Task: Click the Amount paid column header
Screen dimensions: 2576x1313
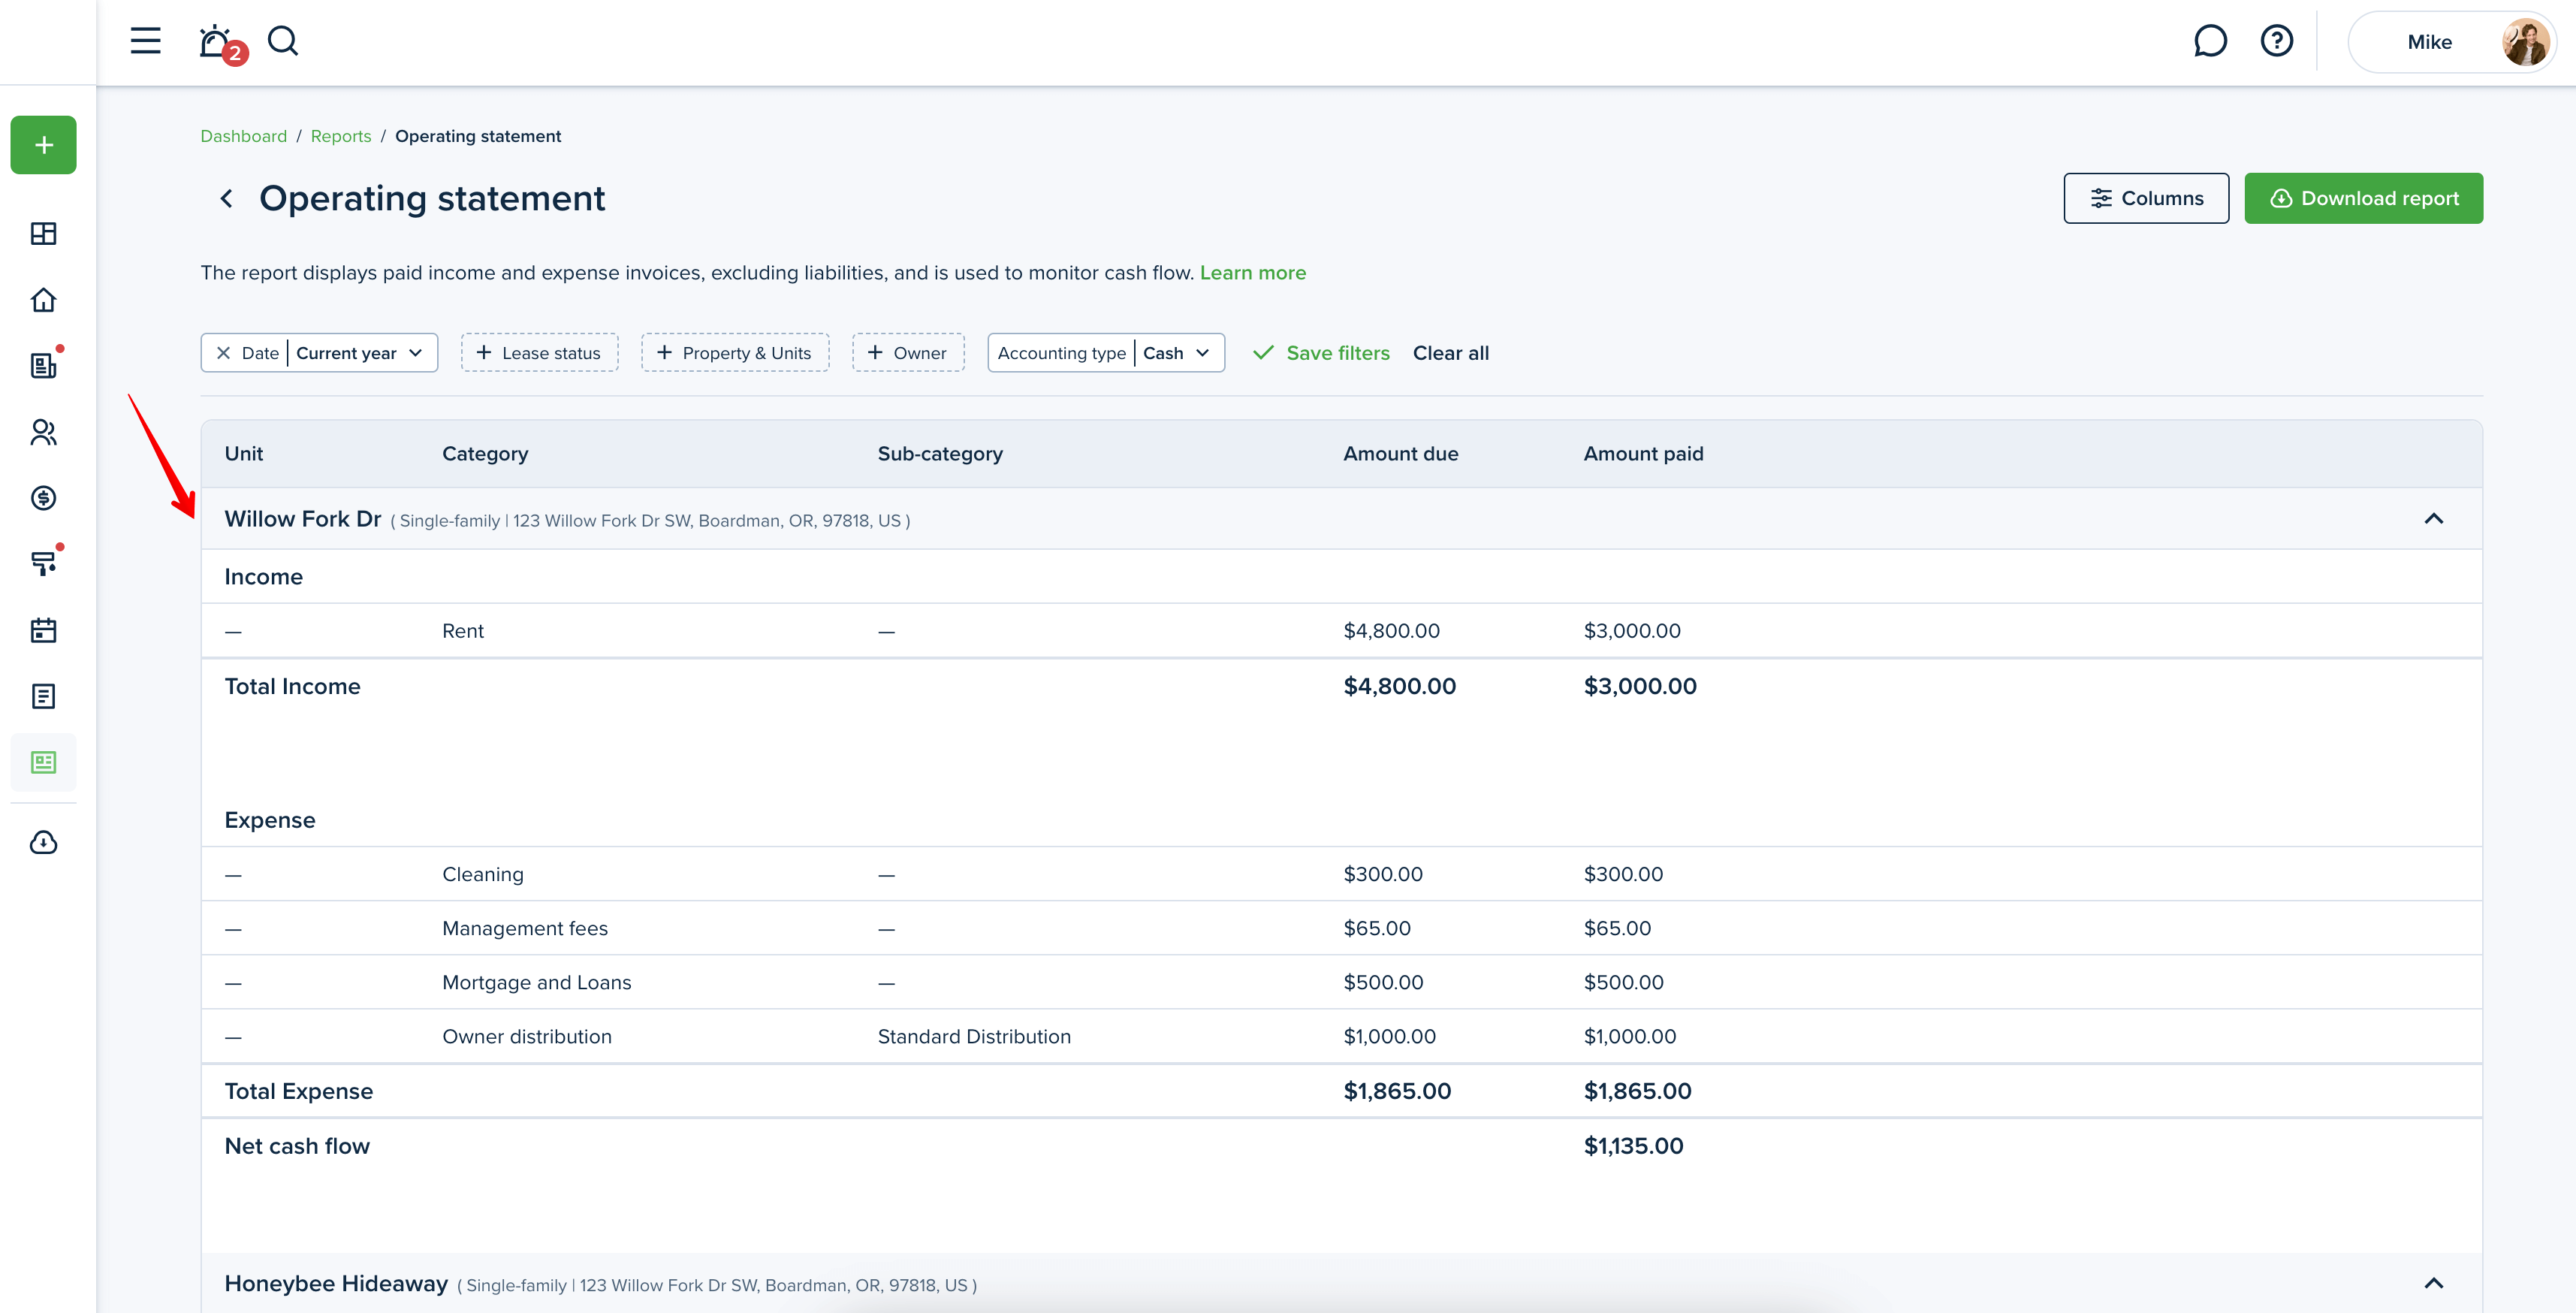Action: 1643,454
